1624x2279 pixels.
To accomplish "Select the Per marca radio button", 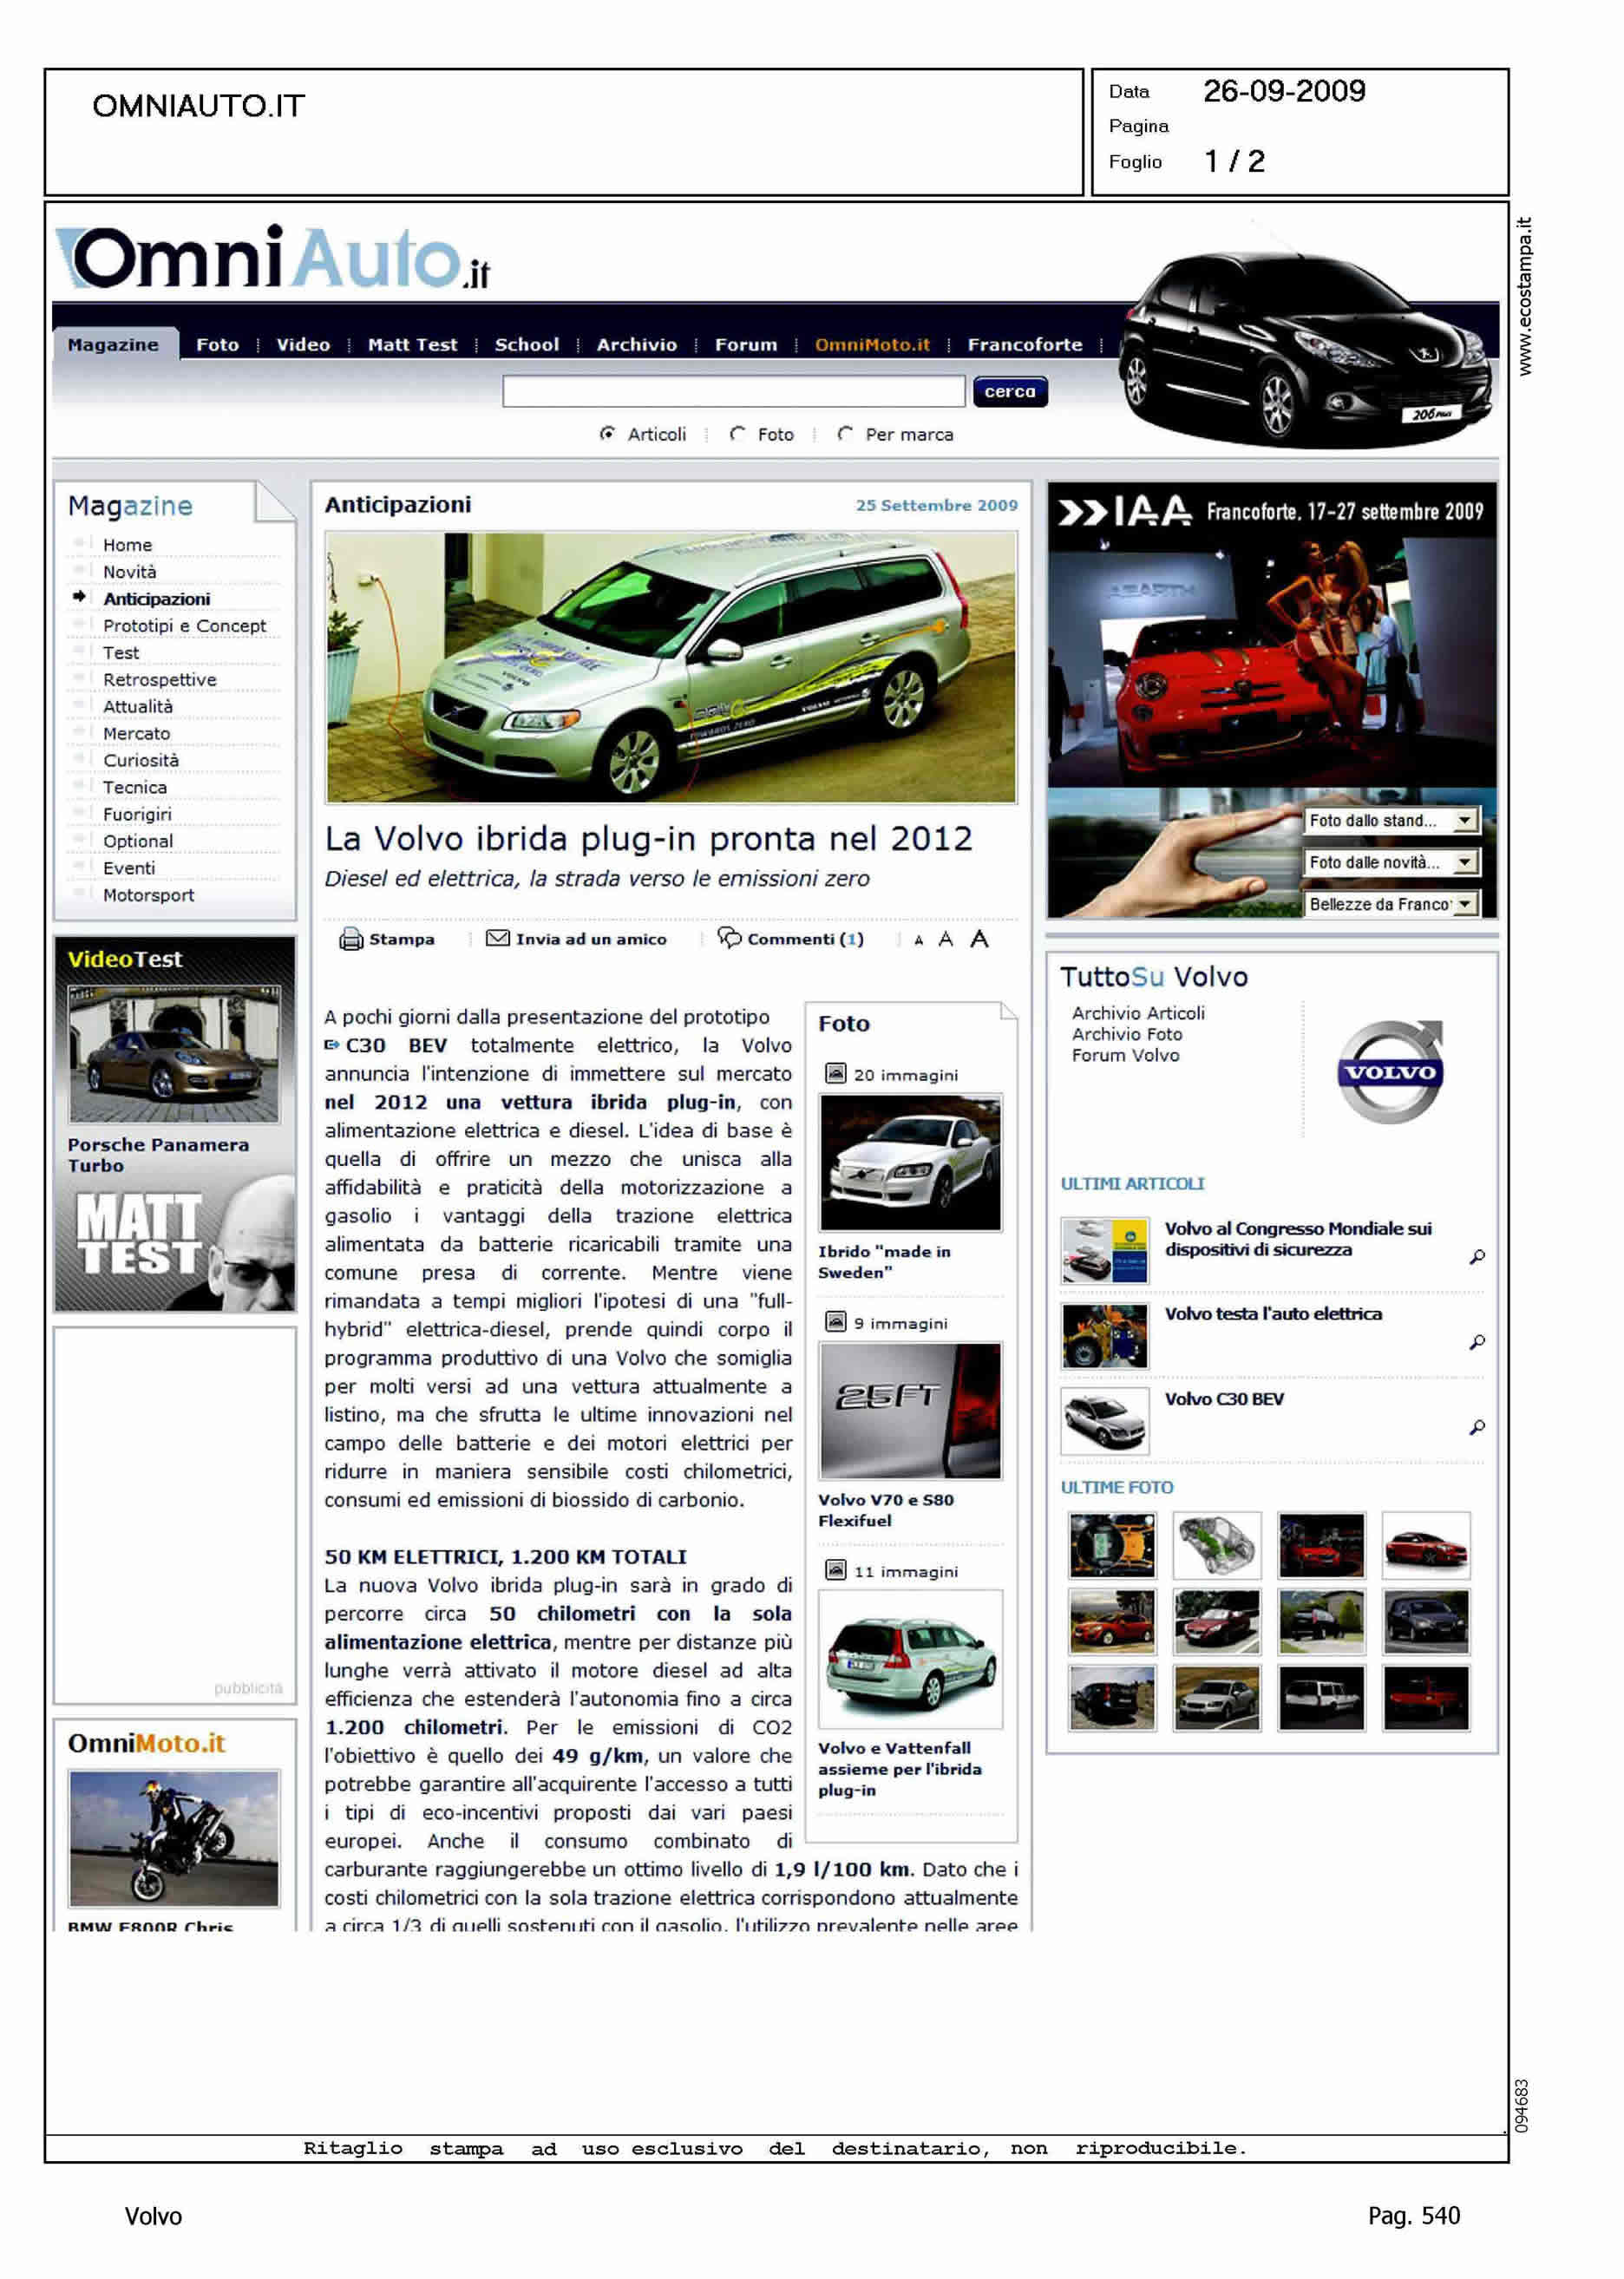I will click(845, 434).
